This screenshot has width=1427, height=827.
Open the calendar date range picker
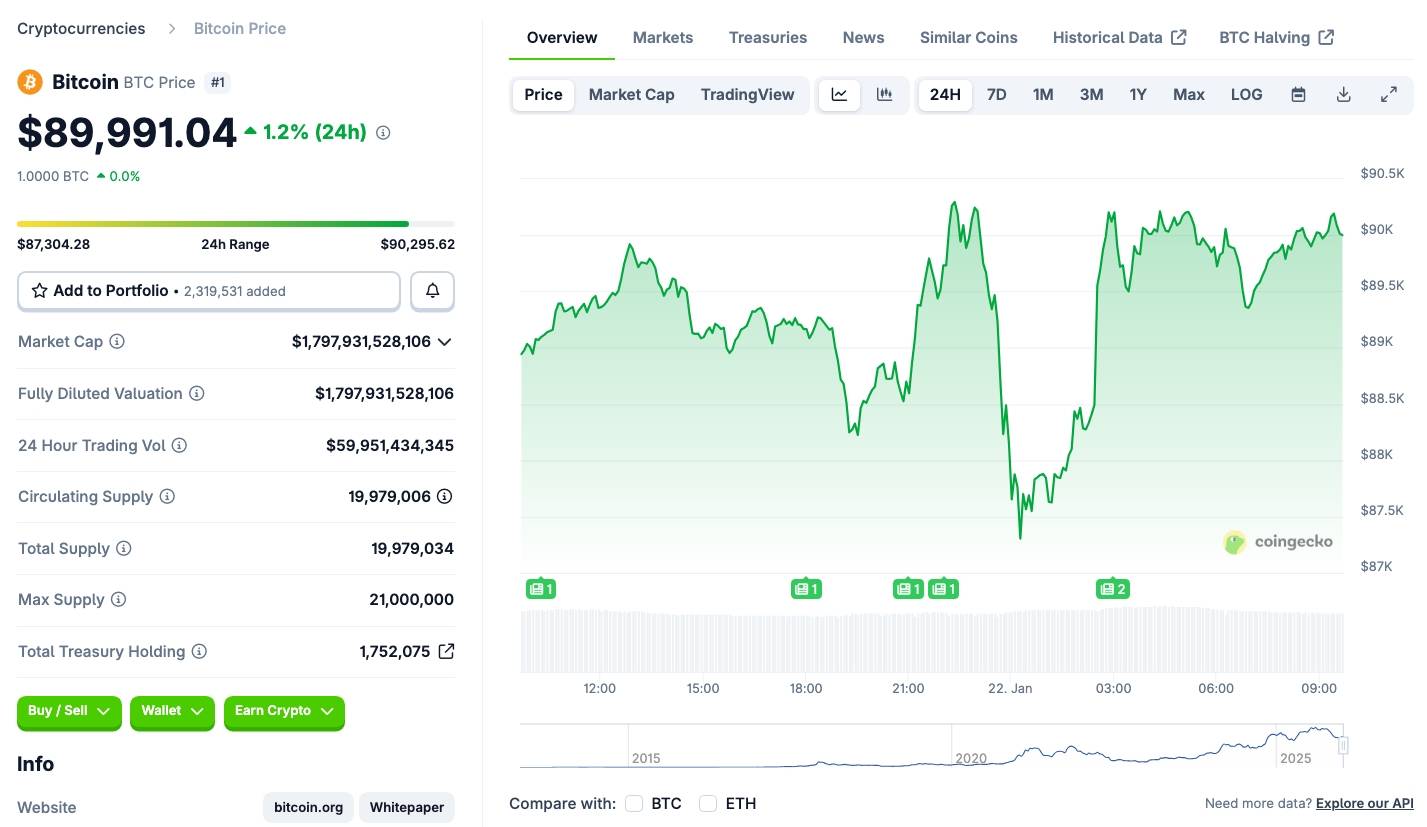[1298, 95]
